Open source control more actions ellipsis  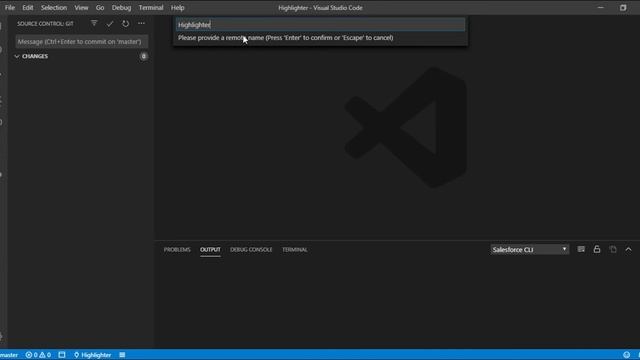pyautogui.click(x=141, y=24)
